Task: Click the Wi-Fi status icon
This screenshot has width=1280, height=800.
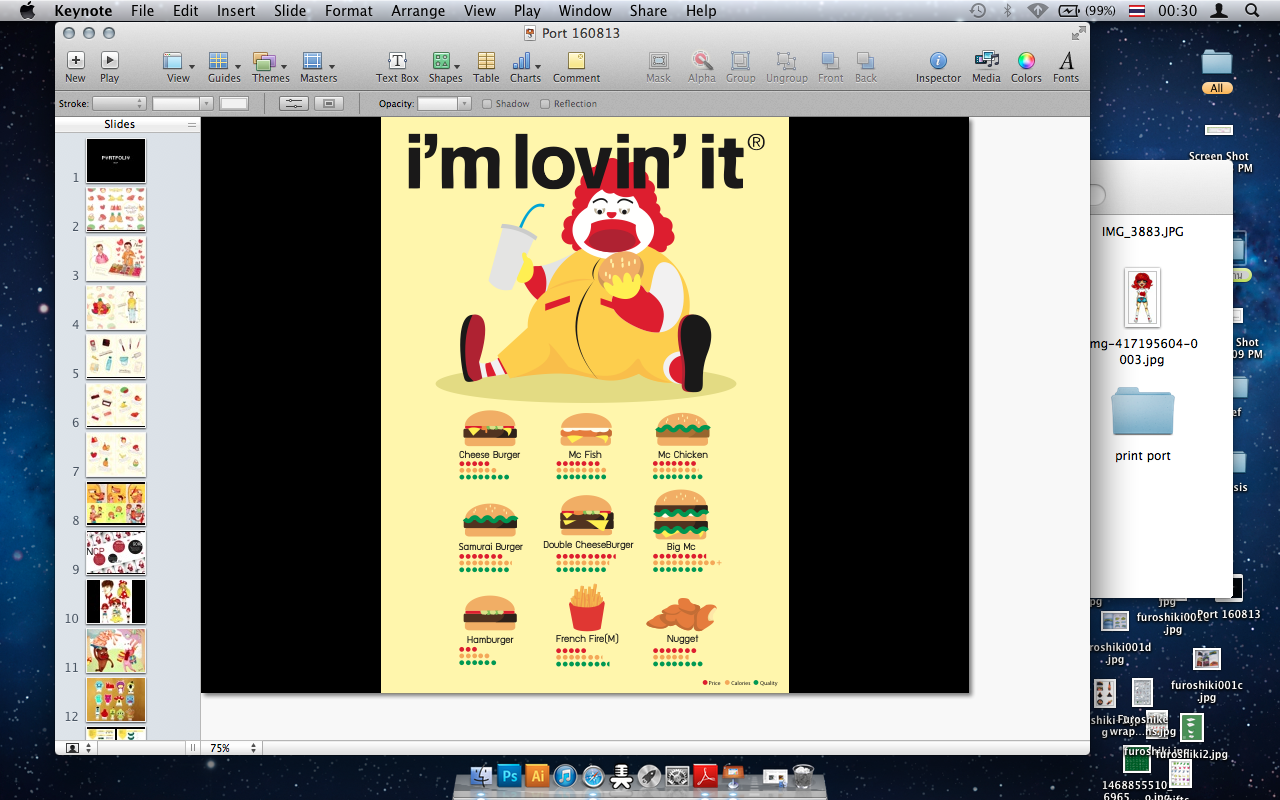Action: coord(1037,11)
